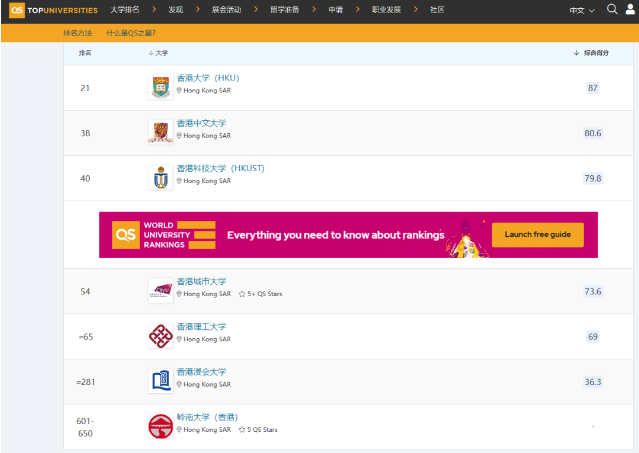Click the 5+ QS Stars badge

point(260,294)
